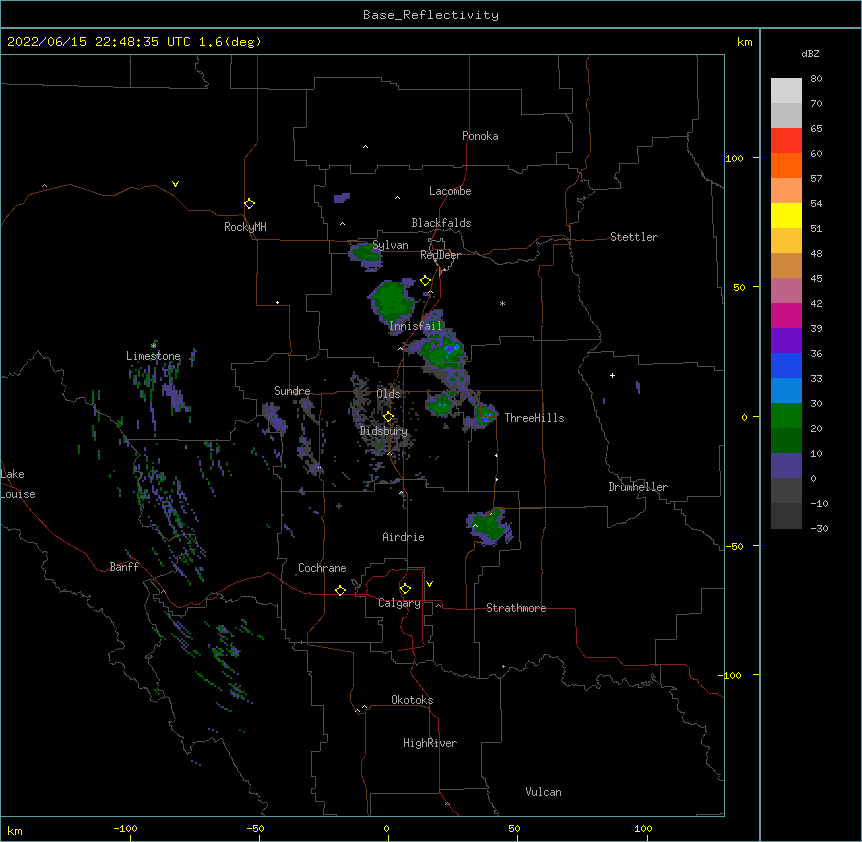Click the white plus marker north of Drumheller
The height and width of the screenshot is (842, 862).
coord(612,375)
